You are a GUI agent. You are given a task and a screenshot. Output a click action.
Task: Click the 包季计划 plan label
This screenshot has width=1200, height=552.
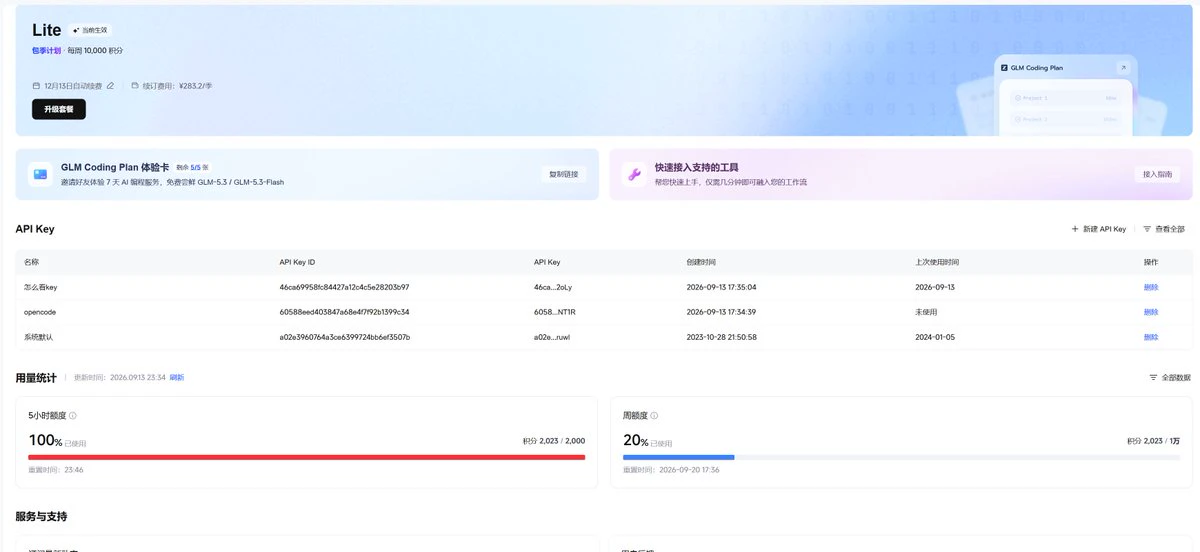(46, 50)
